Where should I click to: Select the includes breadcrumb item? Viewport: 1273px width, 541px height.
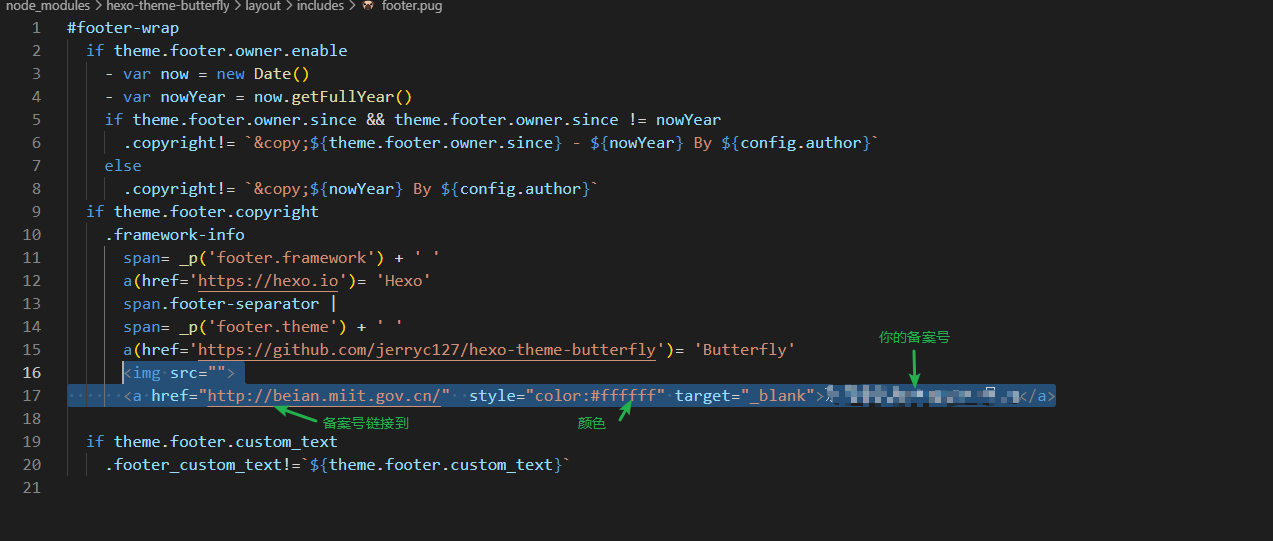point(321,6)
